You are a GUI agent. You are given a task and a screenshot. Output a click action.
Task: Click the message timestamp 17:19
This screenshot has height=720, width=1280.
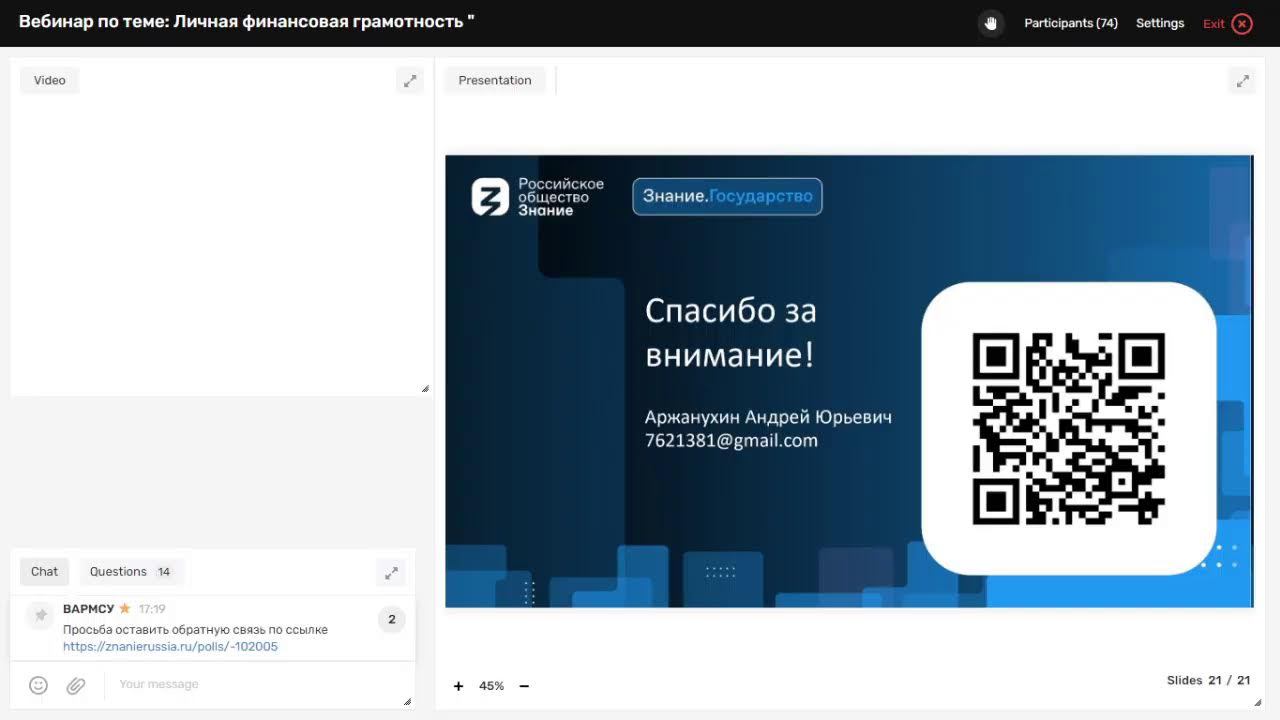tap(152, 609)
